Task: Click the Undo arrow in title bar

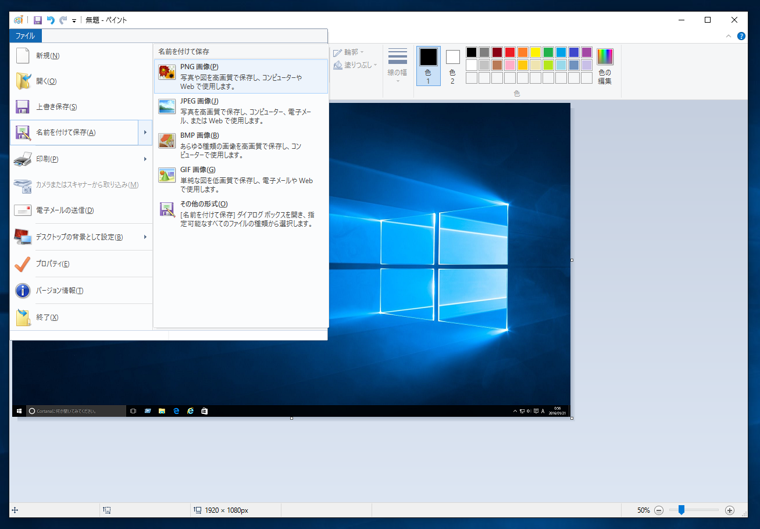Action: coord(50,20)
